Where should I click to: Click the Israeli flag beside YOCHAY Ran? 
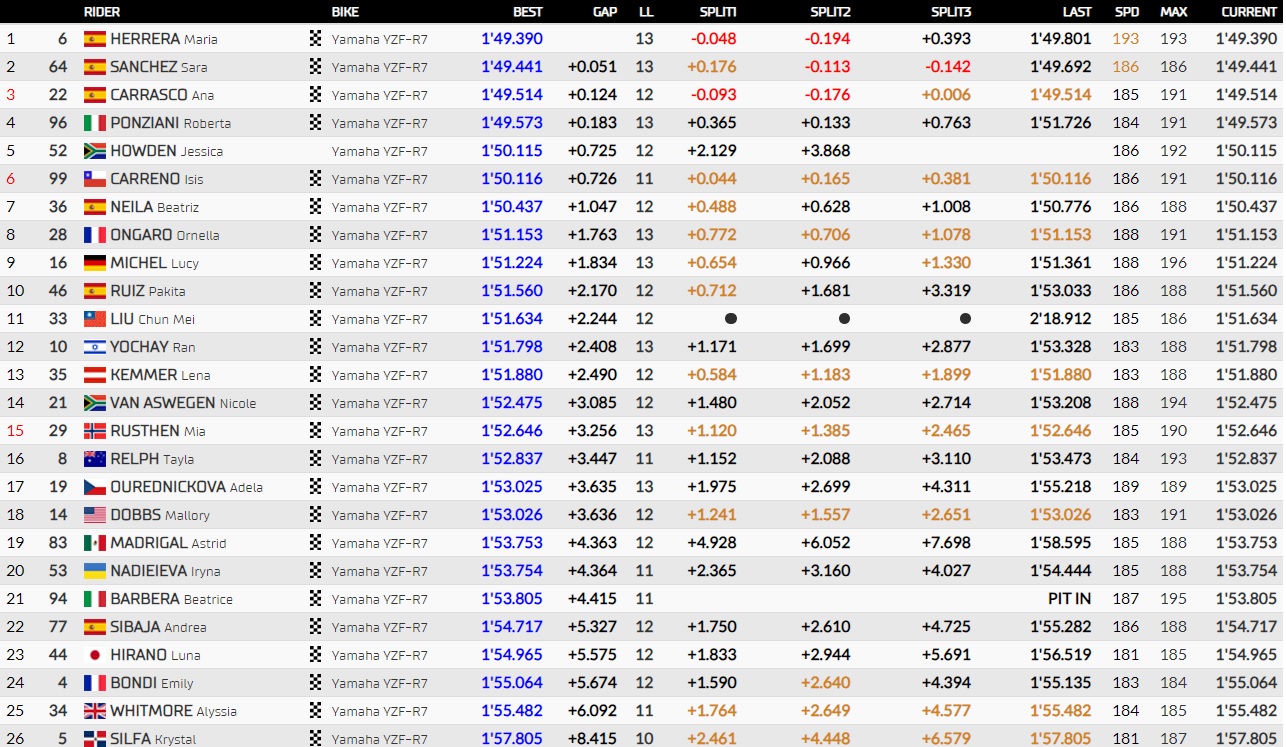pos(95,347)
